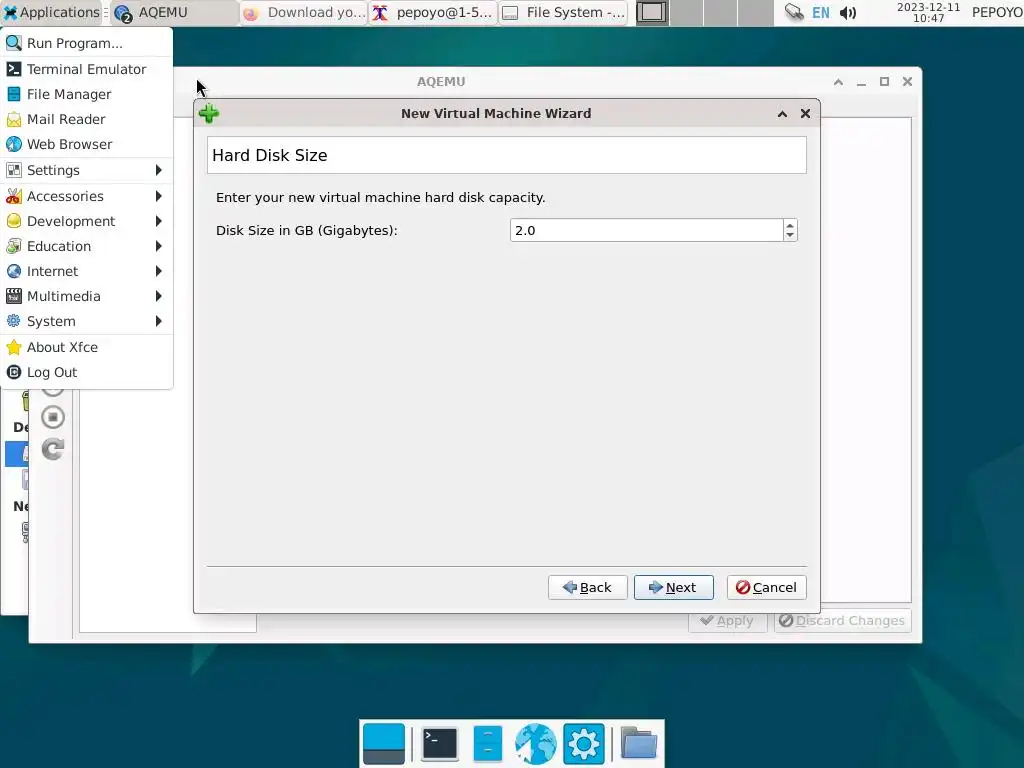Decrease disk size with down arrow

[x=790, y=235]
